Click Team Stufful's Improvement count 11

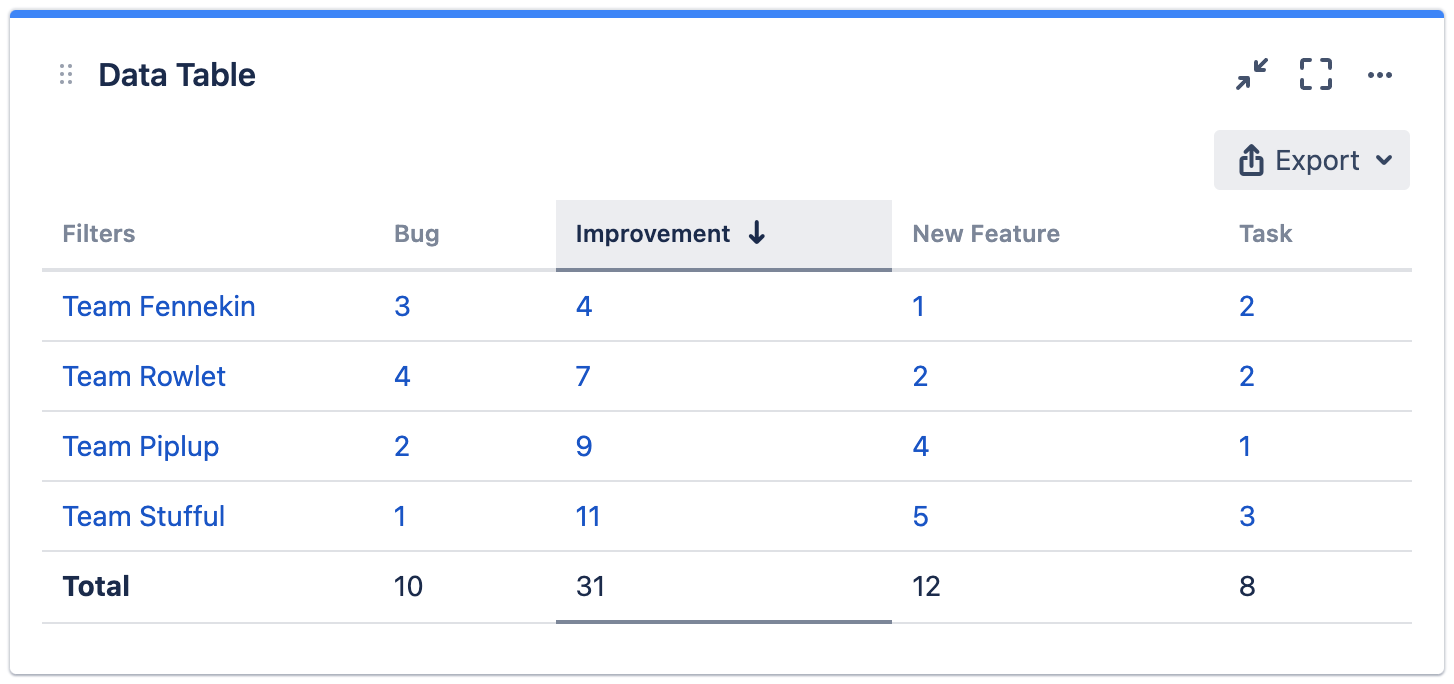point(588,516)
